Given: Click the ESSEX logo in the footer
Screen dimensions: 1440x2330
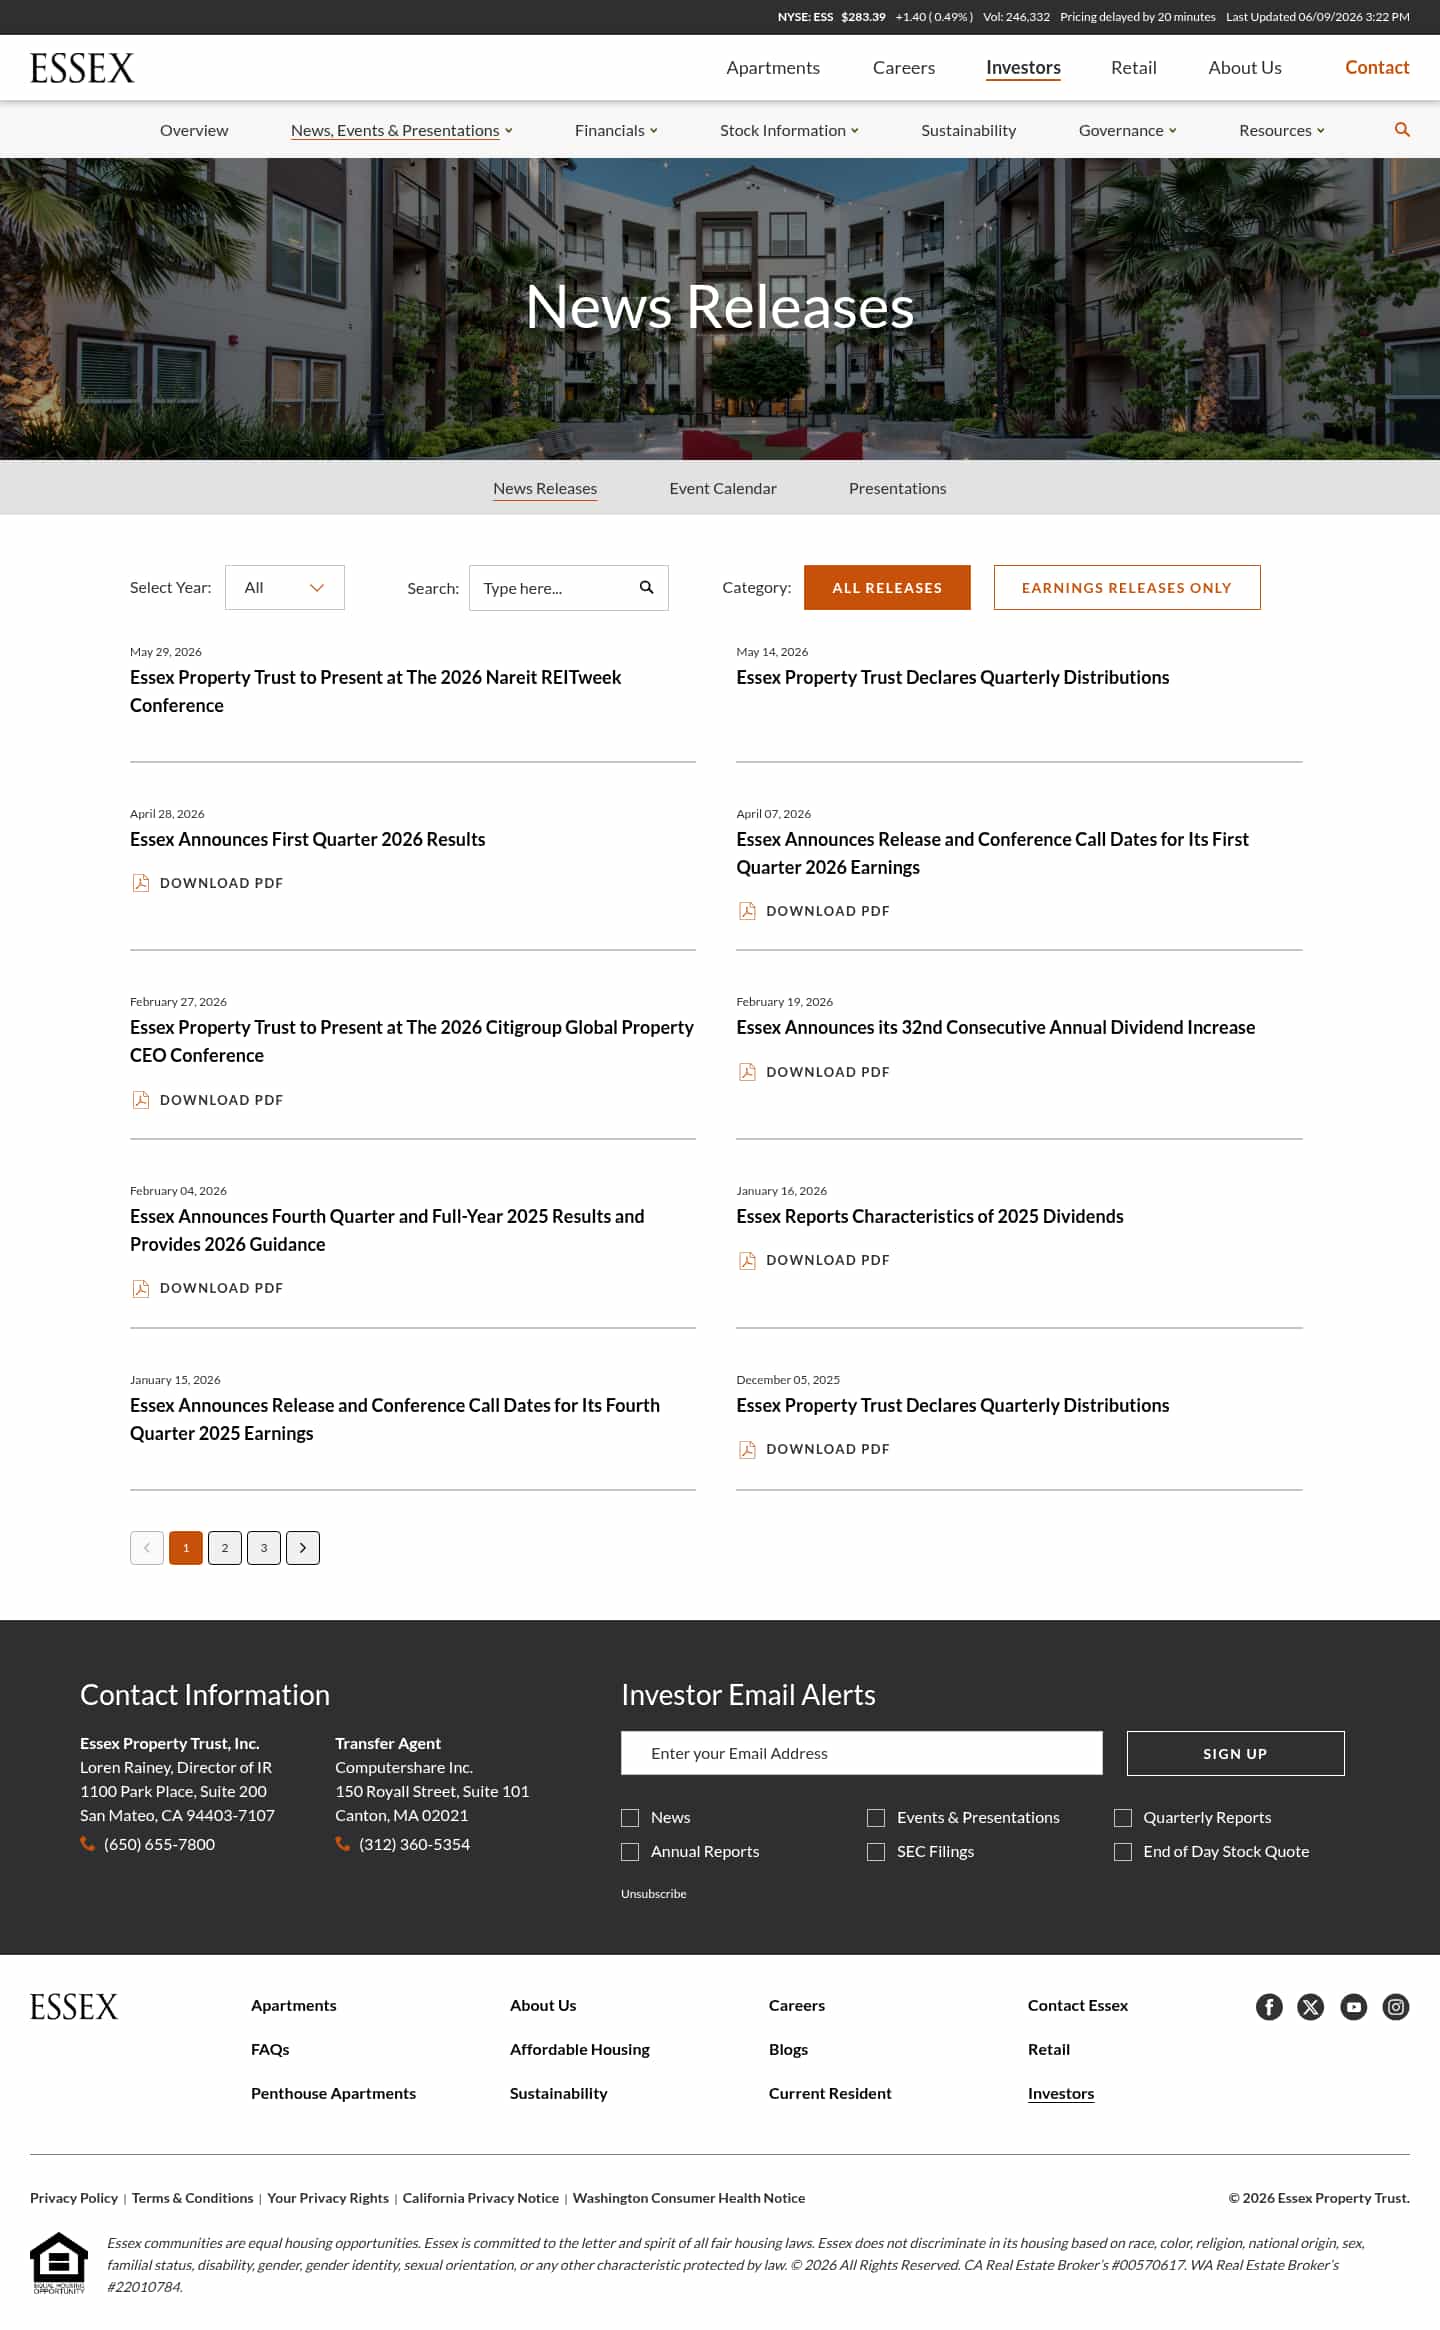Looking at the screenshot, I should (x=74, y=2007).
